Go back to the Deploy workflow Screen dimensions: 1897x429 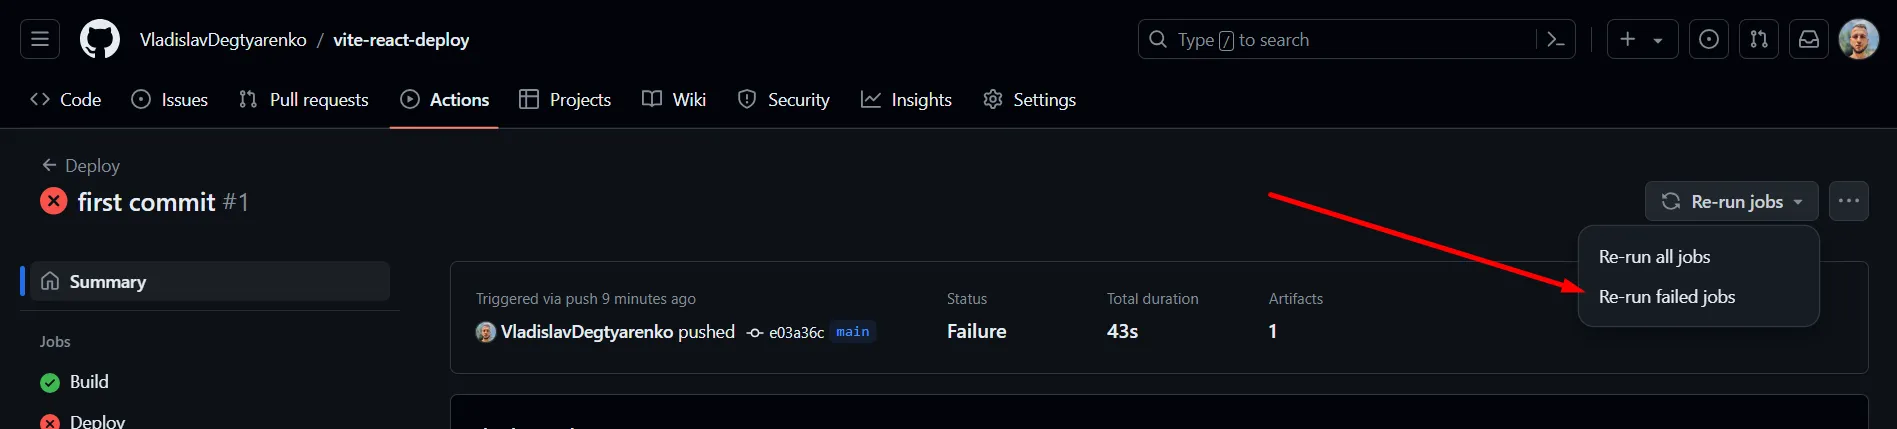point(81,165)
